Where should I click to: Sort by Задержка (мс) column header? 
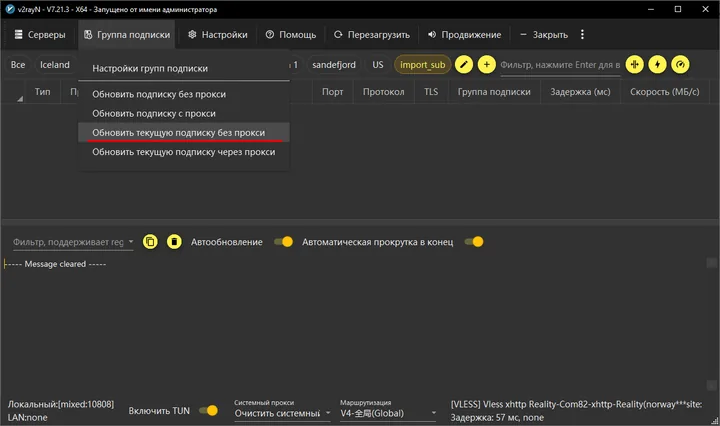[x=580, y=92]
